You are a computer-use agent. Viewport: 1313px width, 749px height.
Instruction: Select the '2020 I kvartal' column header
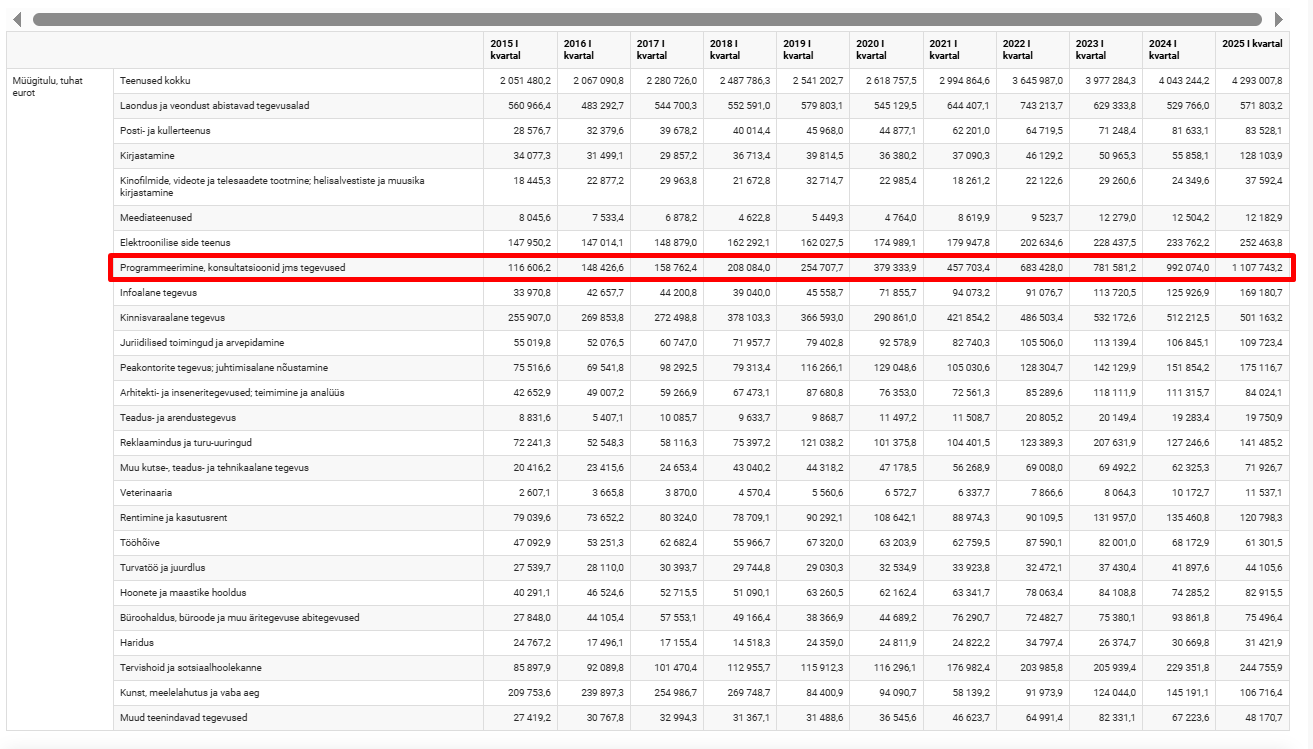click(886, 50)
